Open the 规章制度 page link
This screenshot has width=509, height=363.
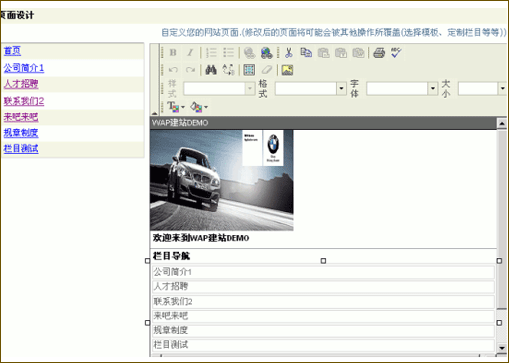(x=21, y=133)
